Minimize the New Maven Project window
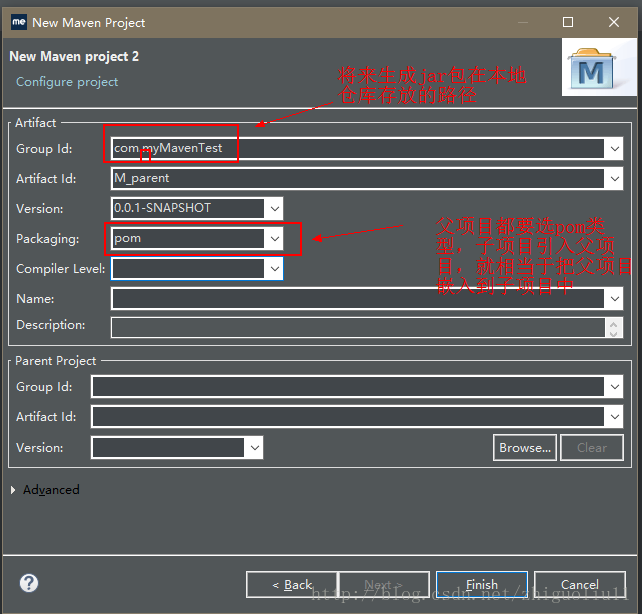The height and width of the screenshot is (614, 642). [522, 22]
